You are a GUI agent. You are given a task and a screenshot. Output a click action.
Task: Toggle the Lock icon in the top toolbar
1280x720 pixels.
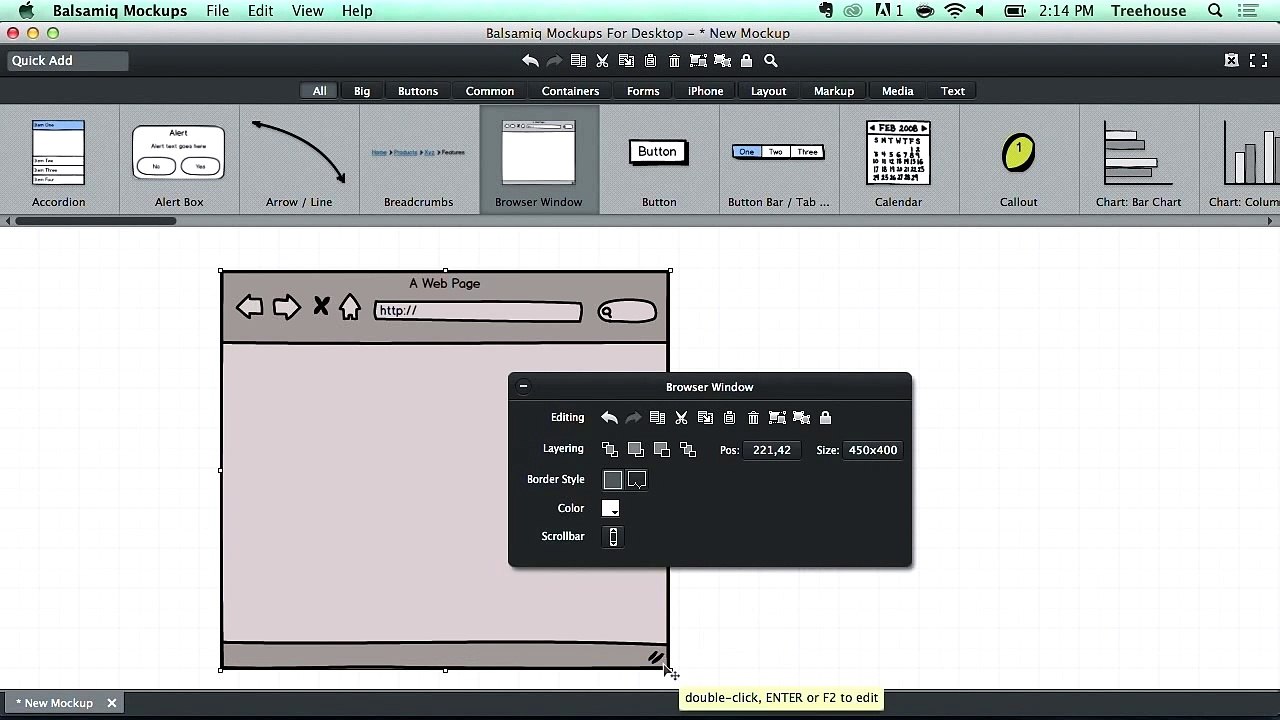[x=746, y=61]
